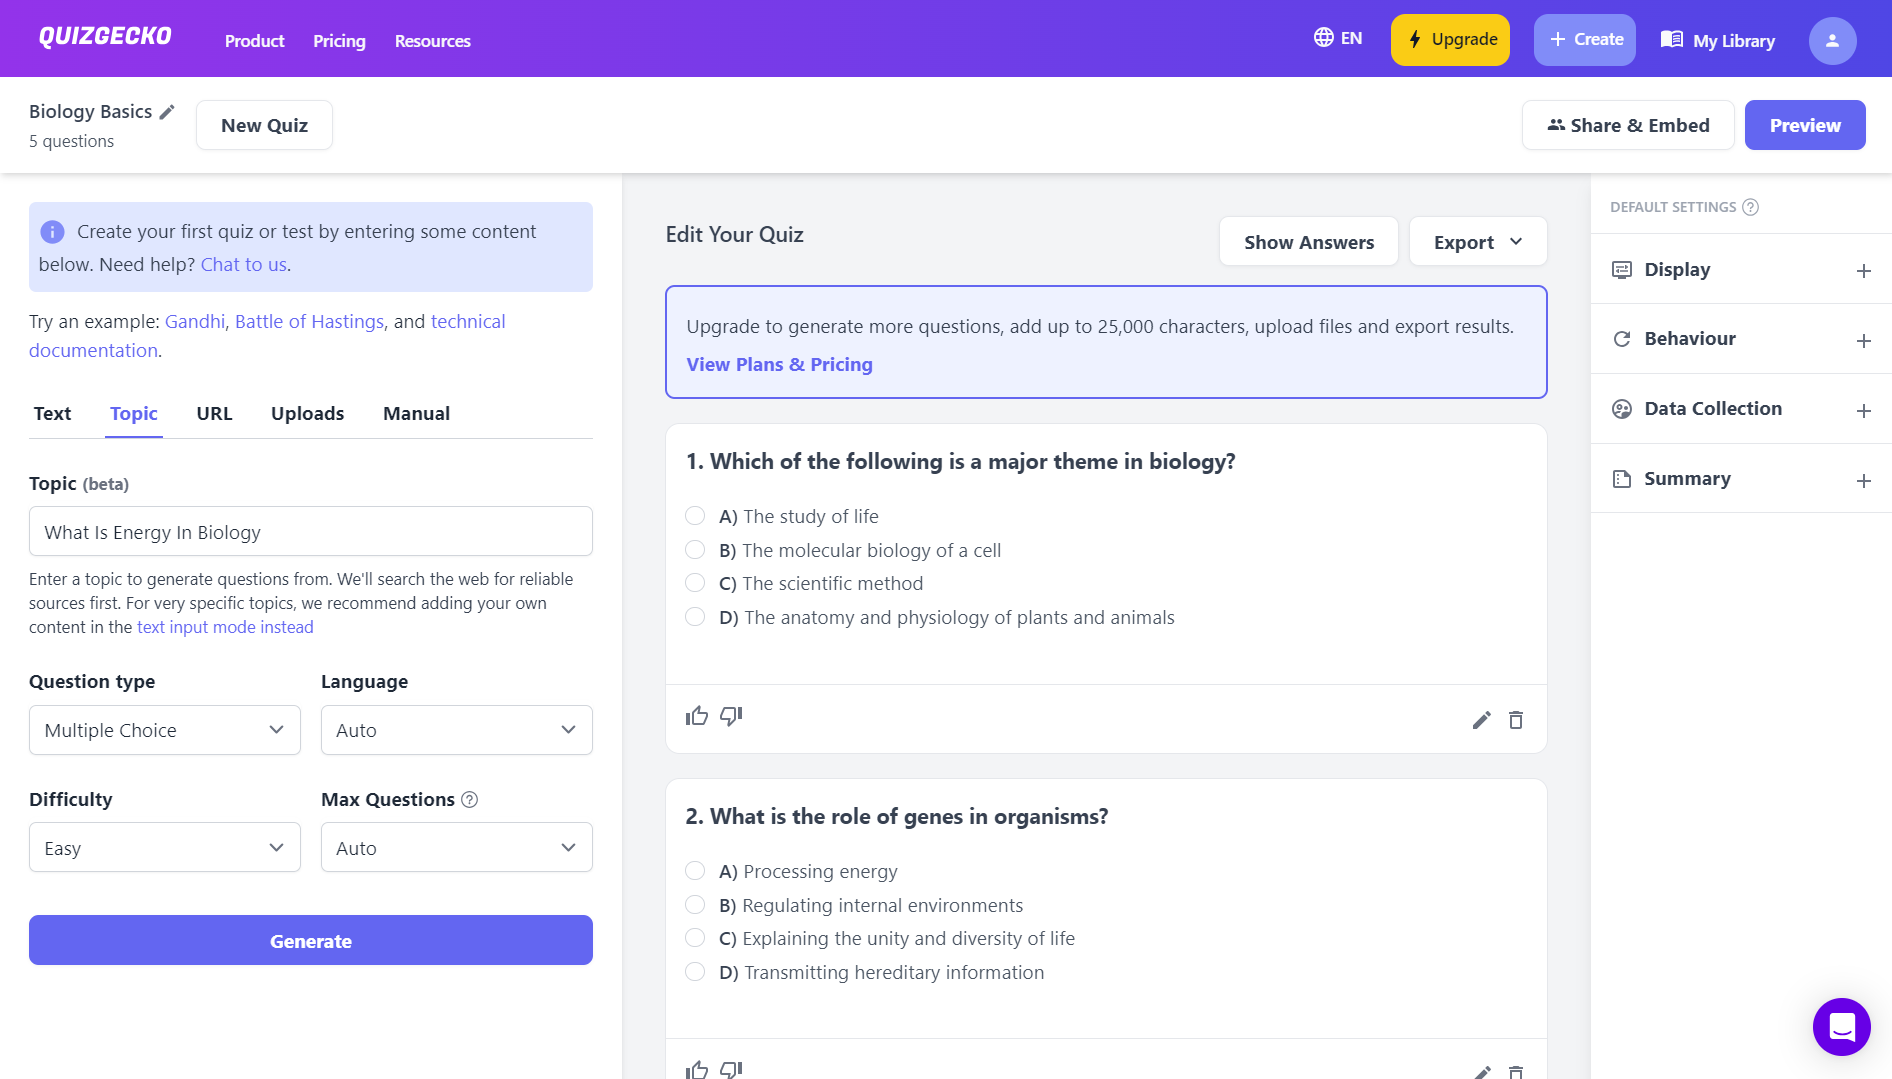The height and width of the screenshot is (1079, 1892).
Task: Click the Max Questions help icon
Action: (x=470, y=800)
